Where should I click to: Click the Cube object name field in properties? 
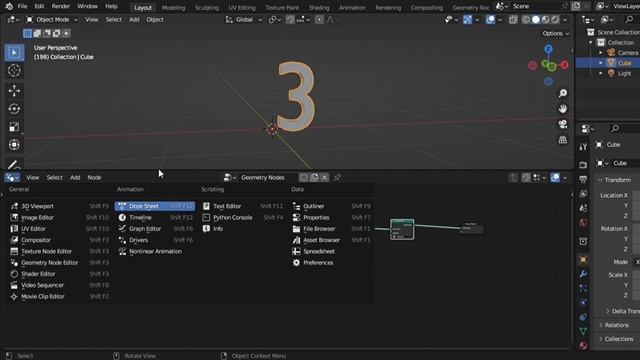click(x=625, y=163)
